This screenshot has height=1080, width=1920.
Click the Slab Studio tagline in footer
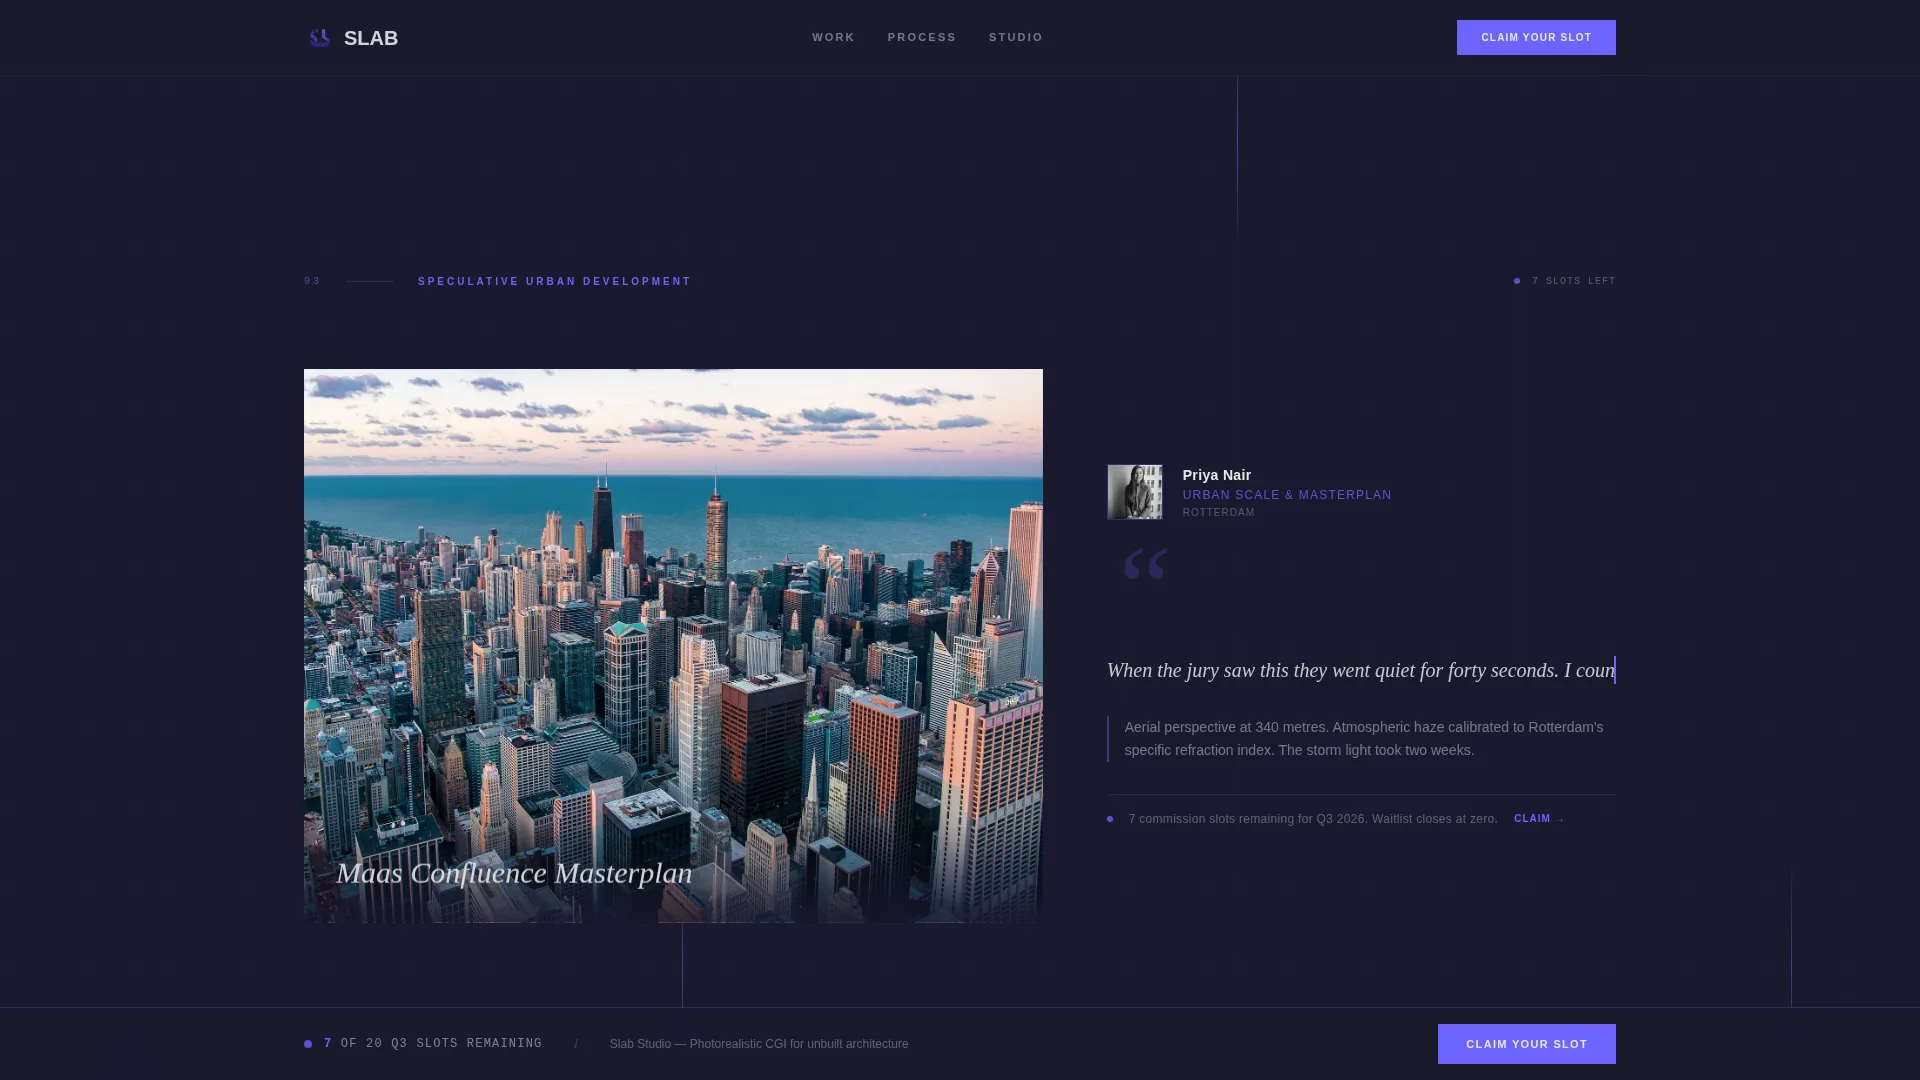tap(759, 1044)
